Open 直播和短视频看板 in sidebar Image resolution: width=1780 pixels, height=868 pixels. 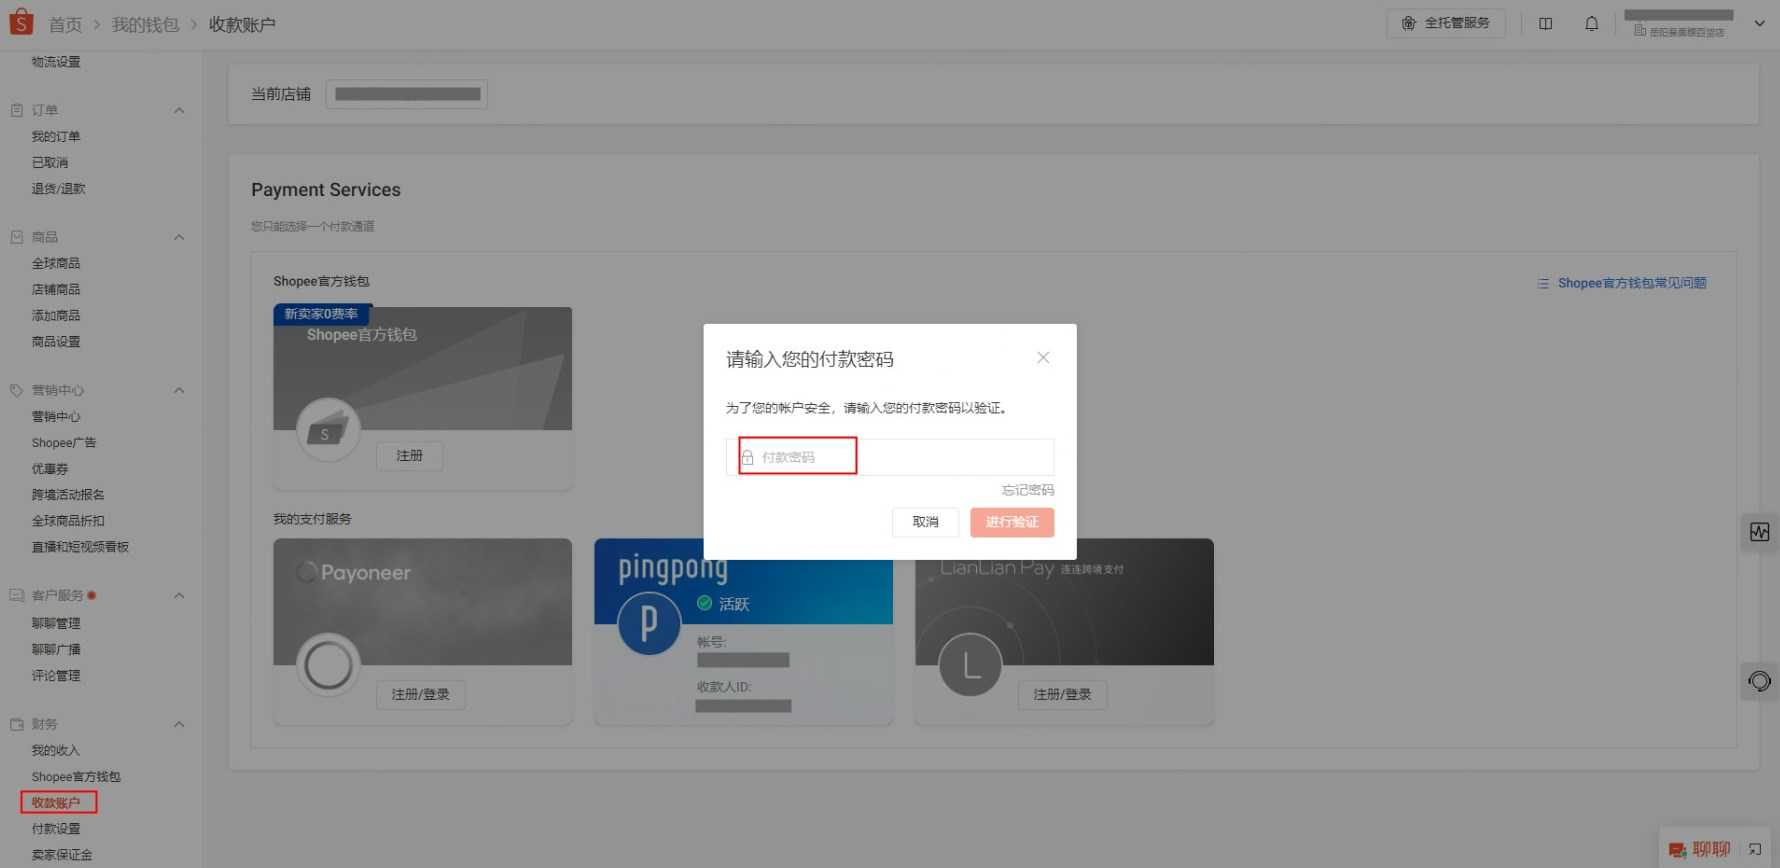click(80, 546)
